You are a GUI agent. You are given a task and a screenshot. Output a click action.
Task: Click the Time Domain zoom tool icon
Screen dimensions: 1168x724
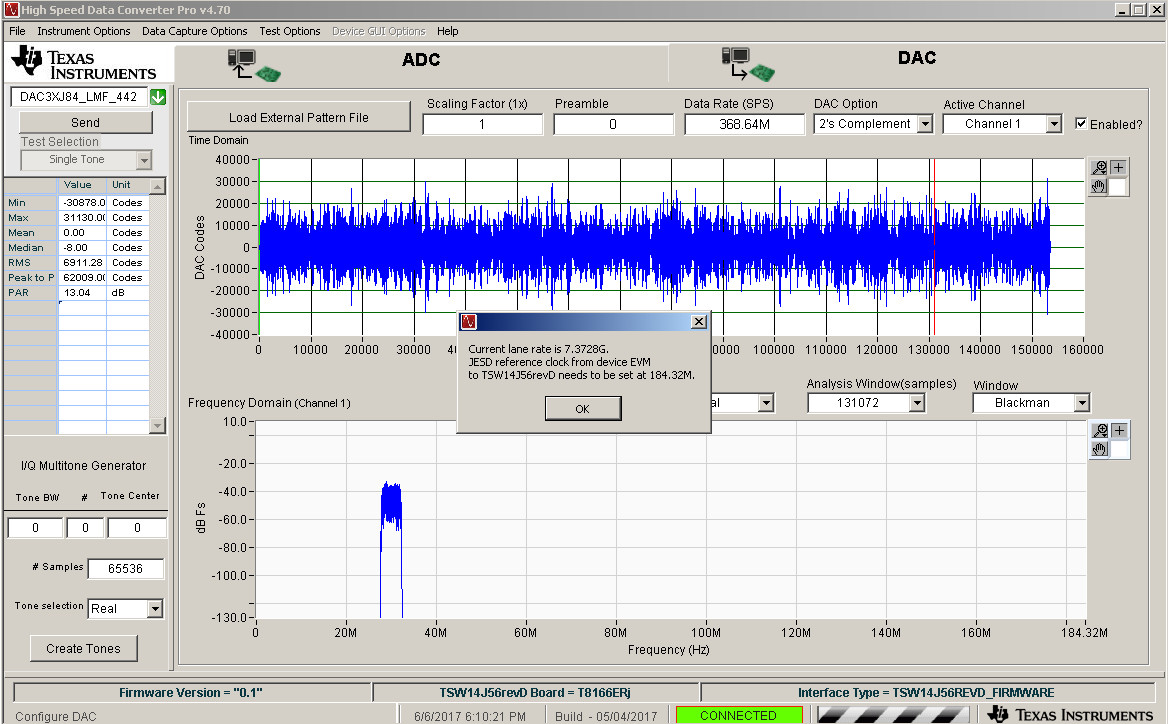[x=1100, y=168]
